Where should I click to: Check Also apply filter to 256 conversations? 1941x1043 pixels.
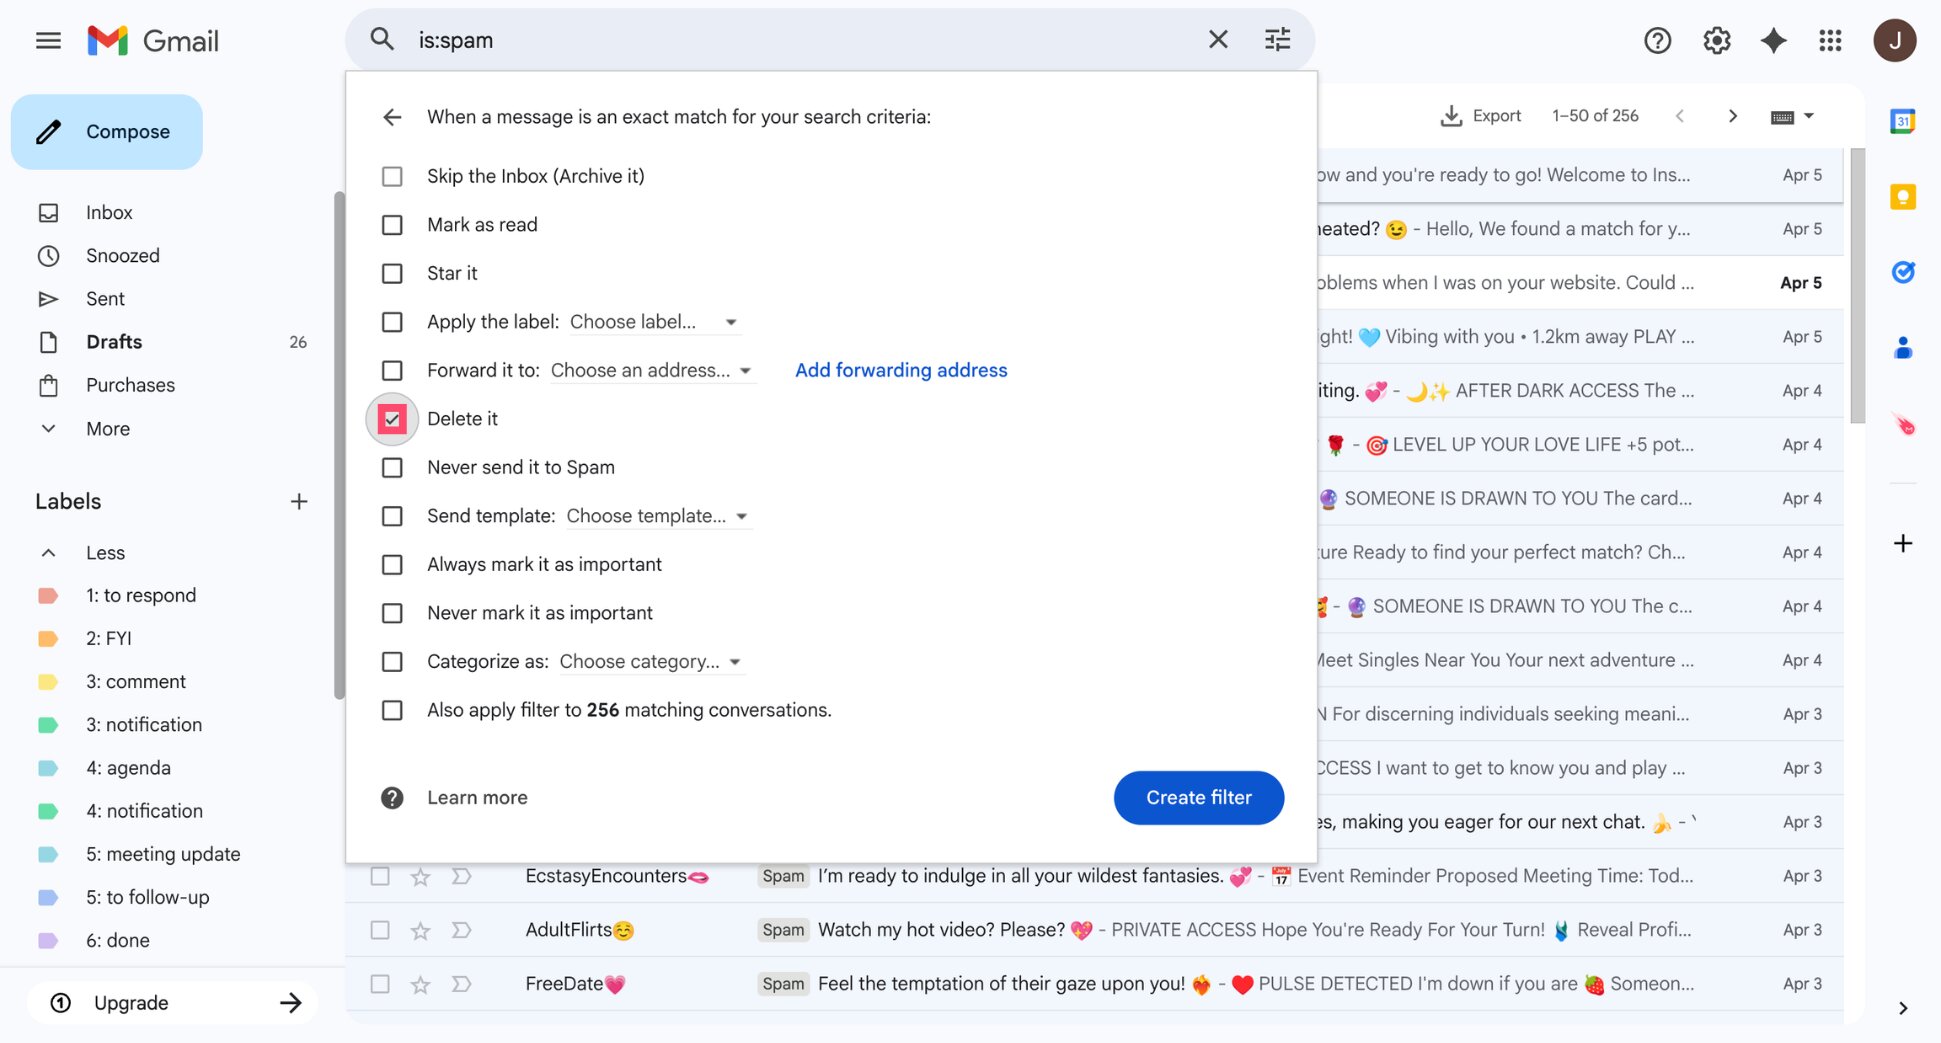pyautogui.click(x=392, y=711)
